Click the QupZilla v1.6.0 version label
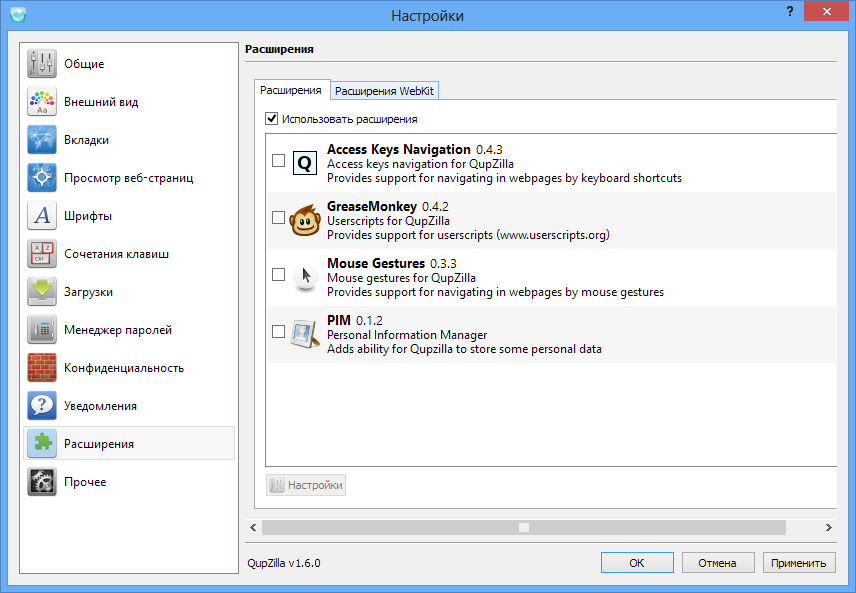This screenshot has width=856, height=593. 284,563
